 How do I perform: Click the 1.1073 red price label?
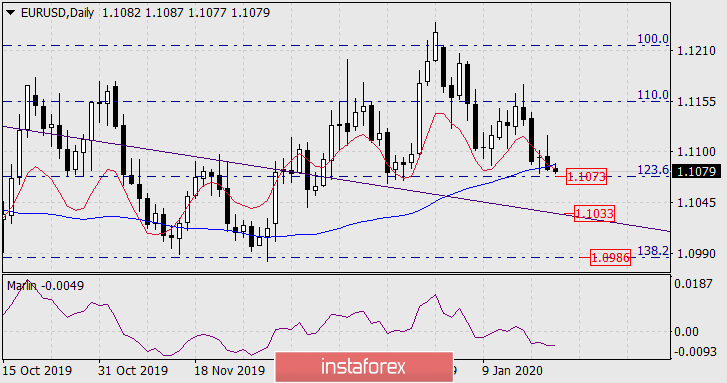(x=587, y=176)
